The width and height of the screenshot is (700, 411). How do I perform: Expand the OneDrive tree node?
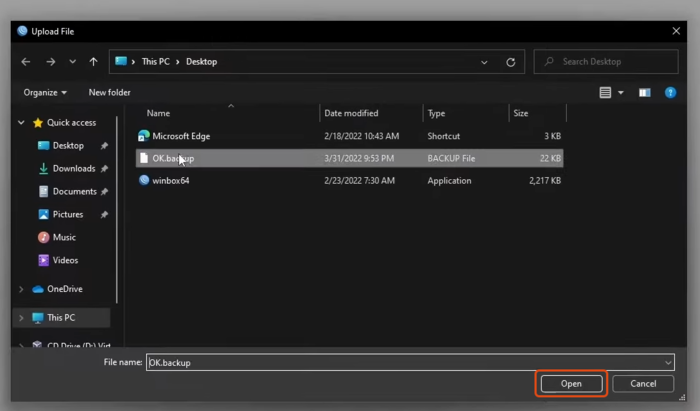[22, 289]
